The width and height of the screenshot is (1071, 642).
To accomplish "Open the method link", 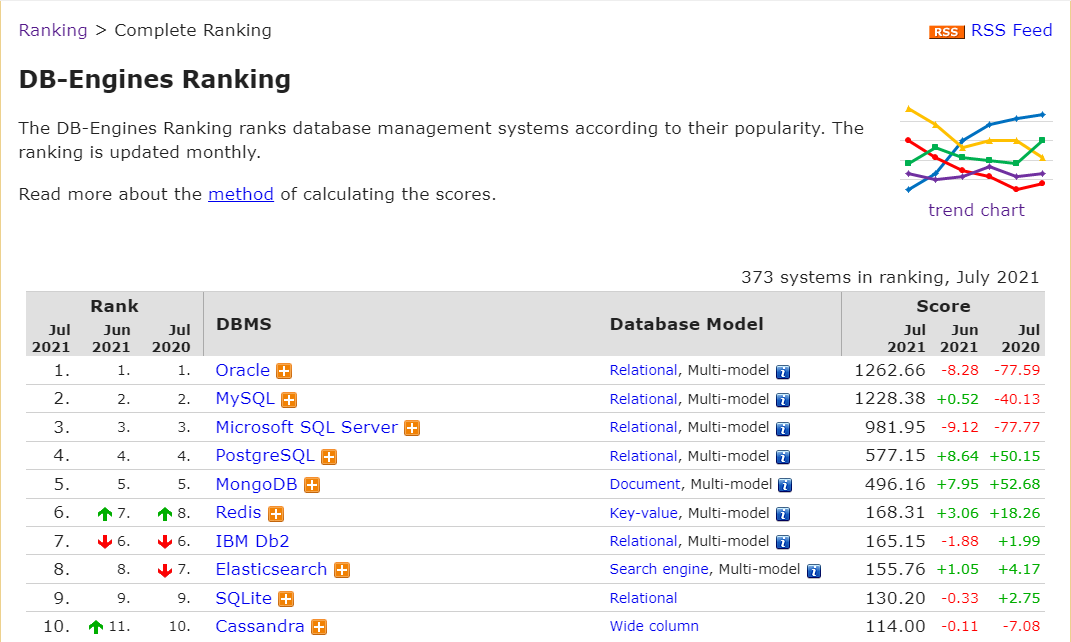I will 240,194.
